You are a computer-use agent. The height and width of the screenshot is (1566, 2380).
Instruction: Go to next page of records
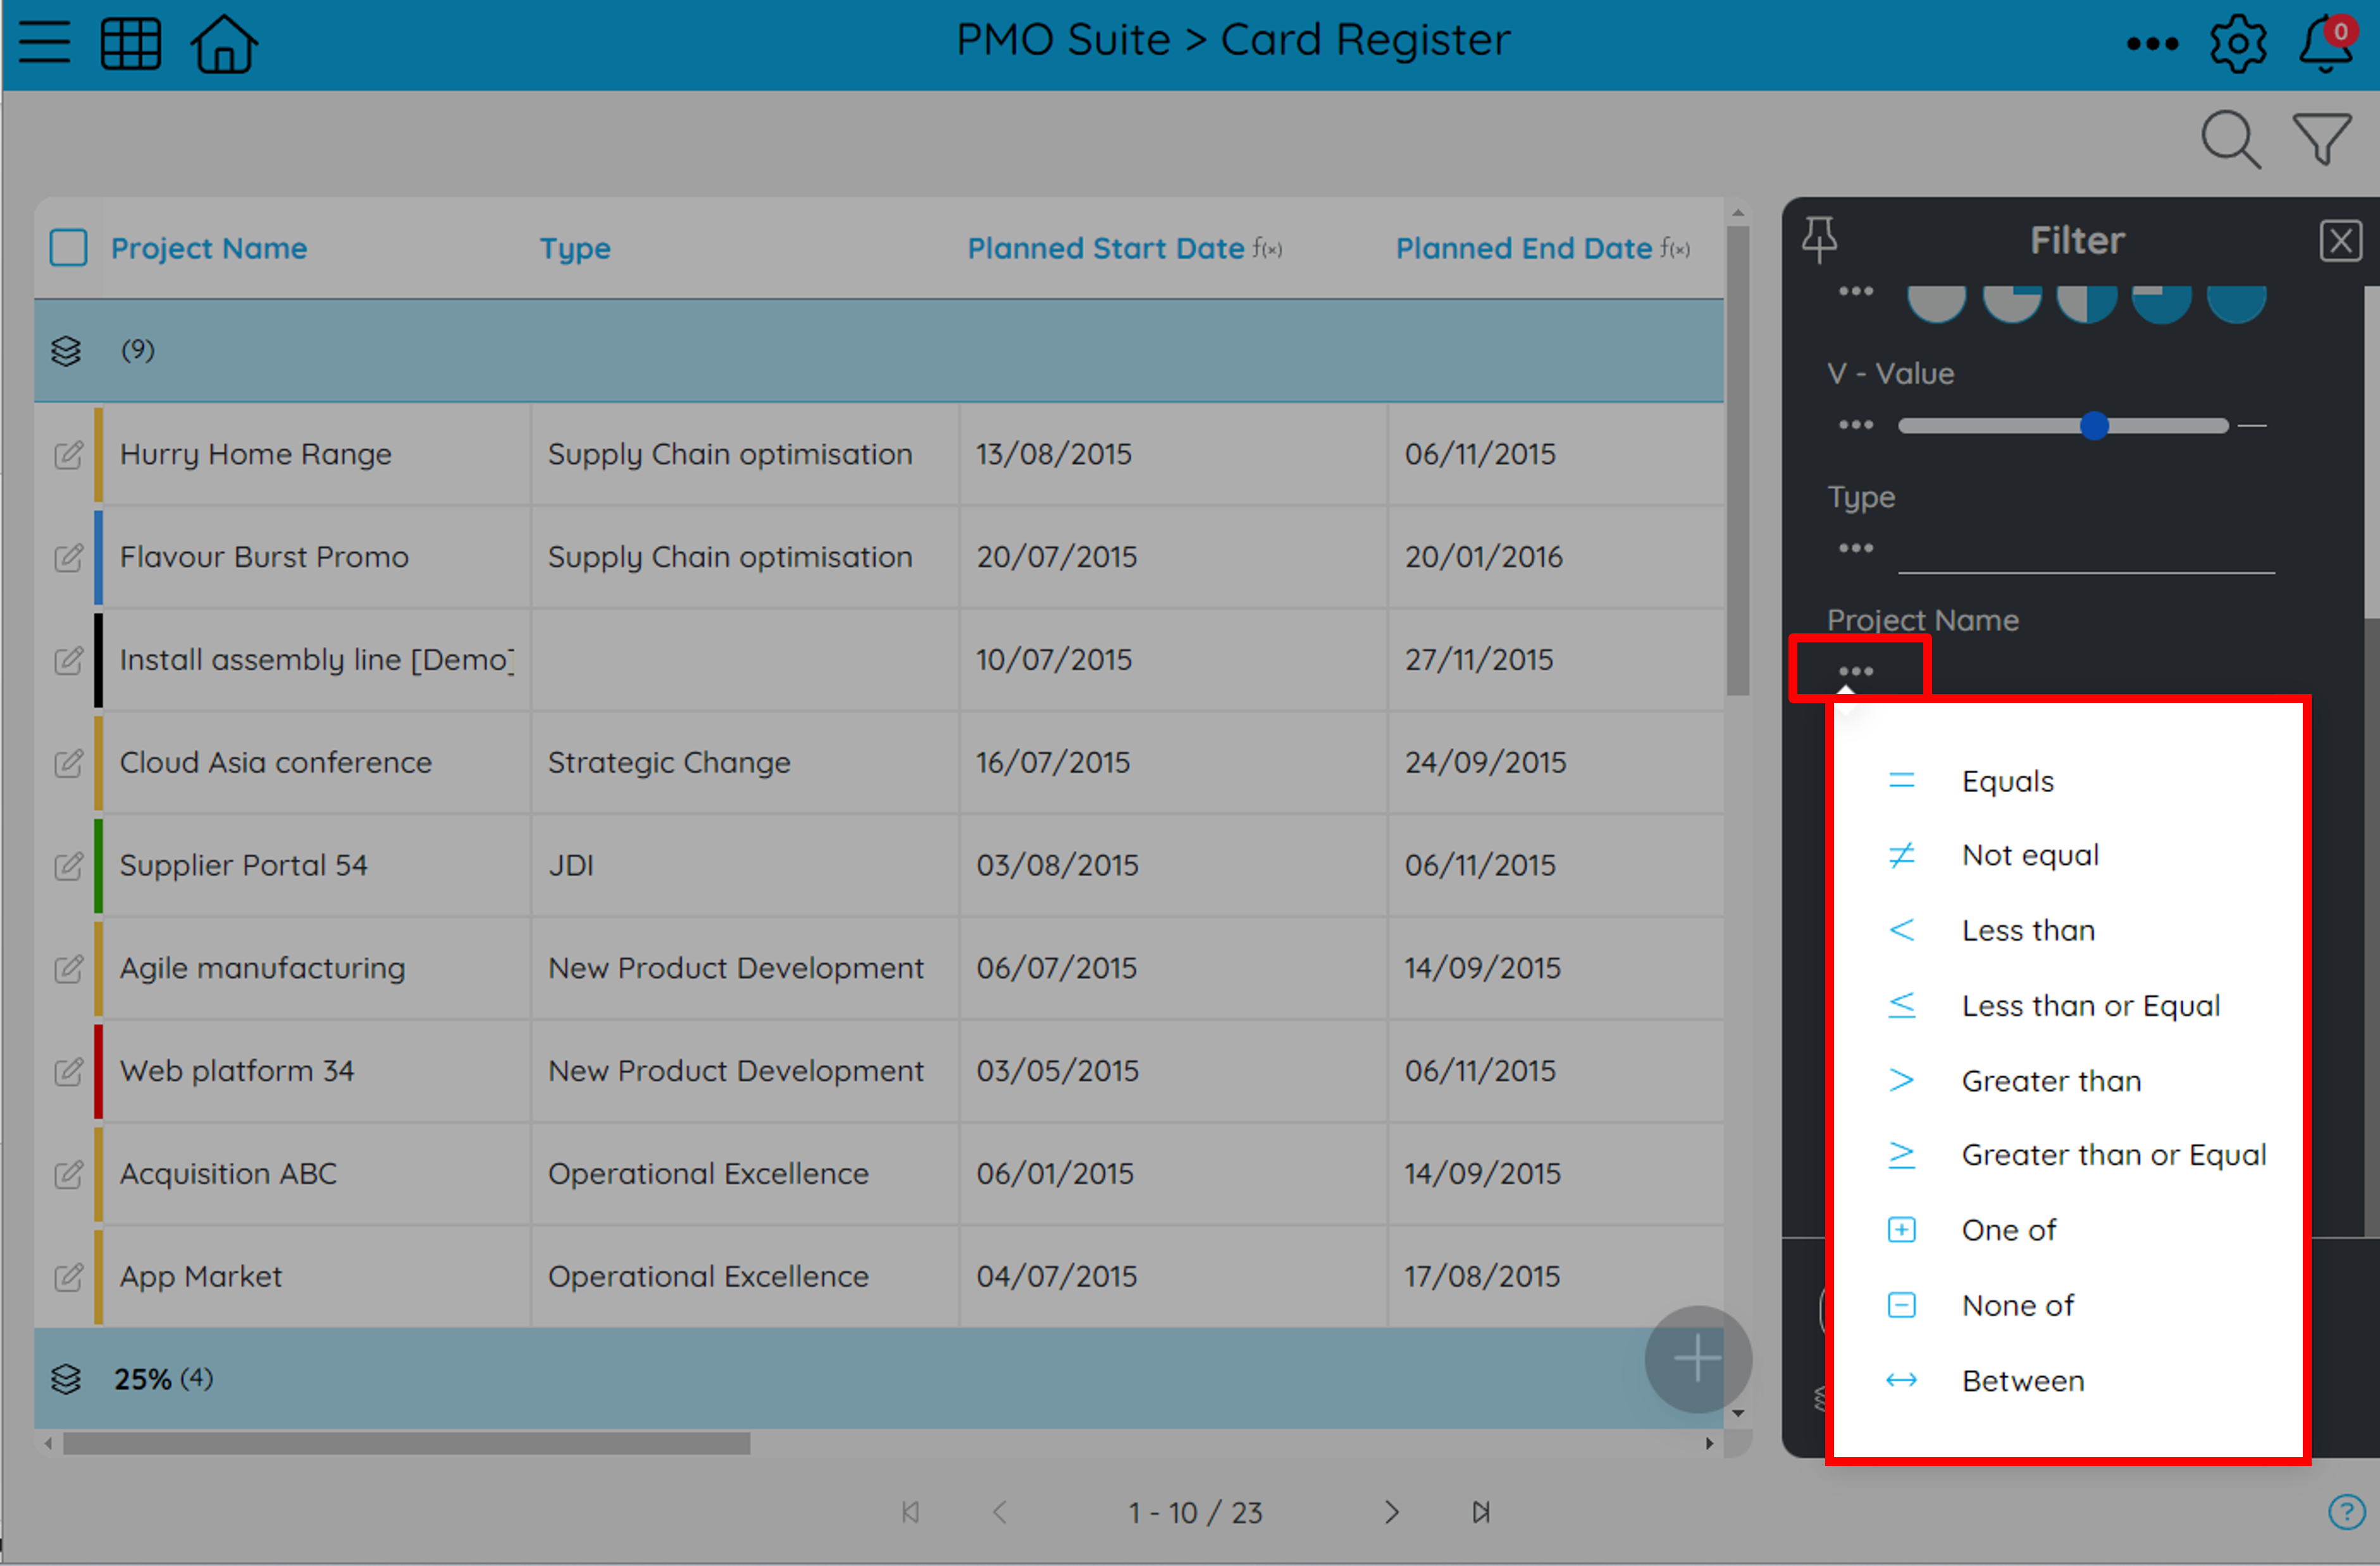coord(1391,1512)
